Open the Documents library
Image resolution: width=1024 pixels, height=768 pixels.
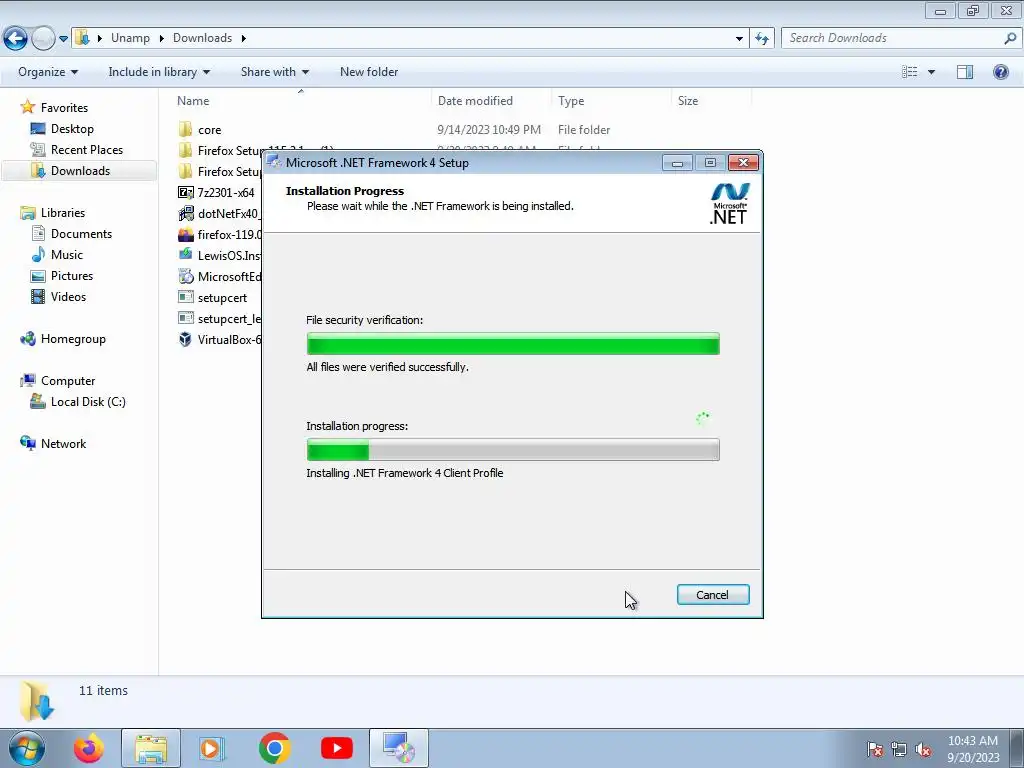tap(81, 234)
